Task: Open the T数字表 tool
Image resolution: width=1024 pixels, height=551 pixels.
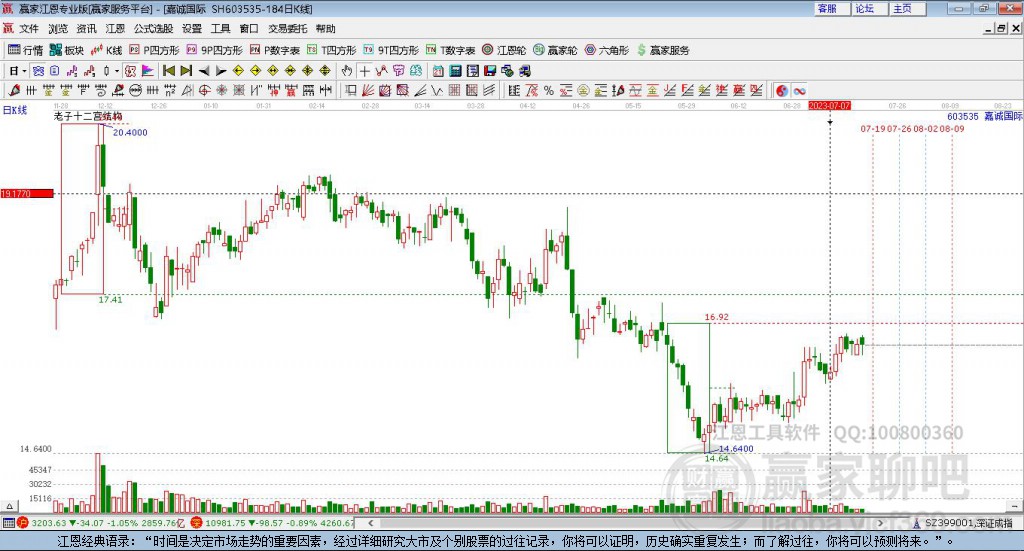Action: [451, 50]
